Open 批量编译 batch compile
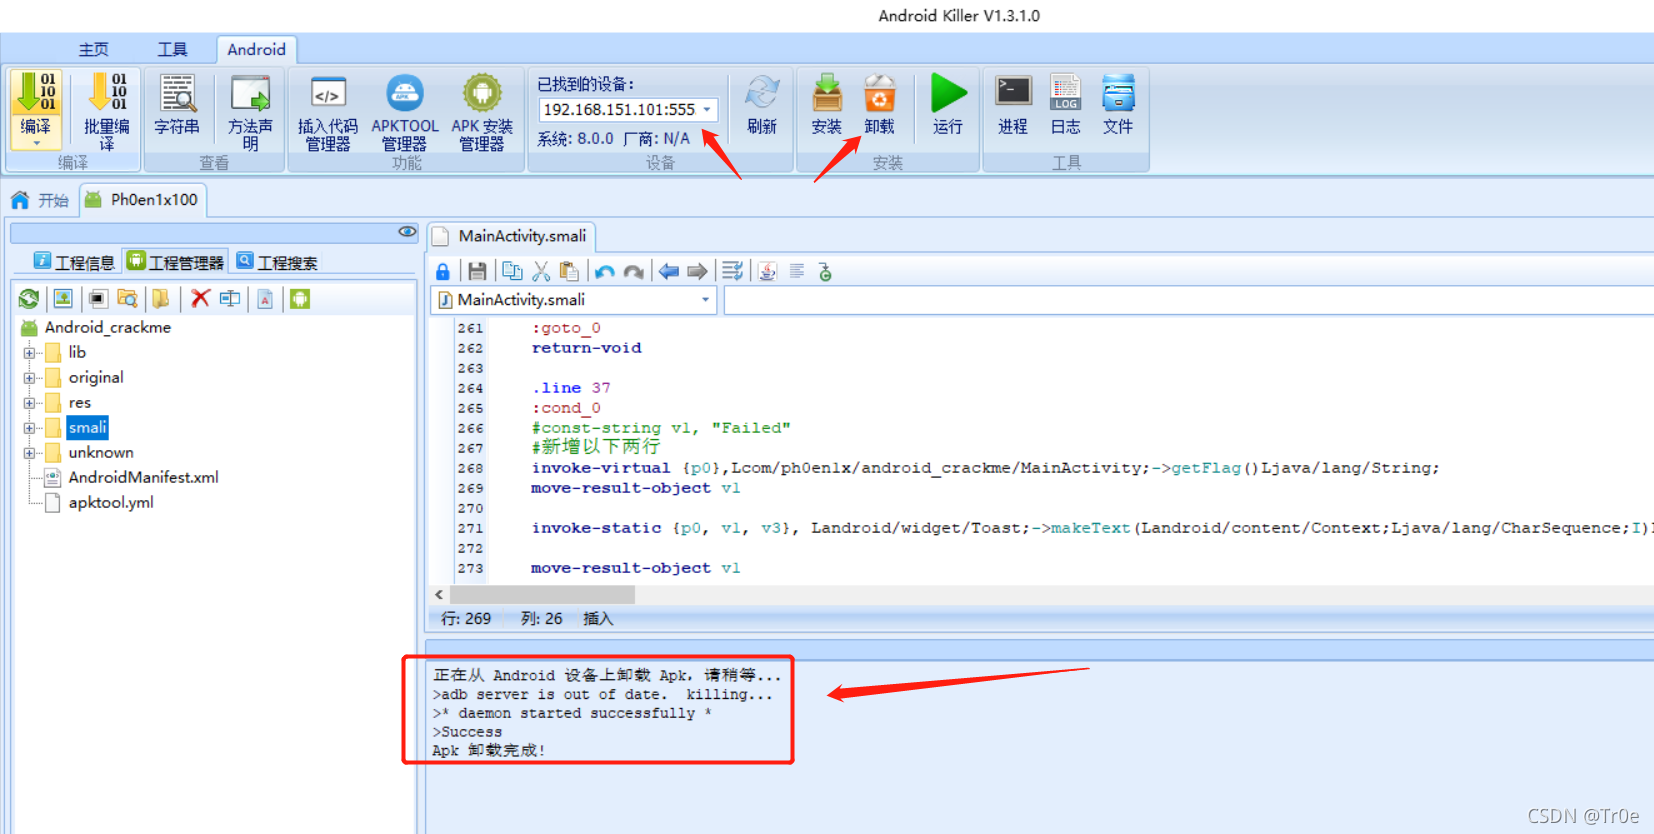 [x=107, y=111]
